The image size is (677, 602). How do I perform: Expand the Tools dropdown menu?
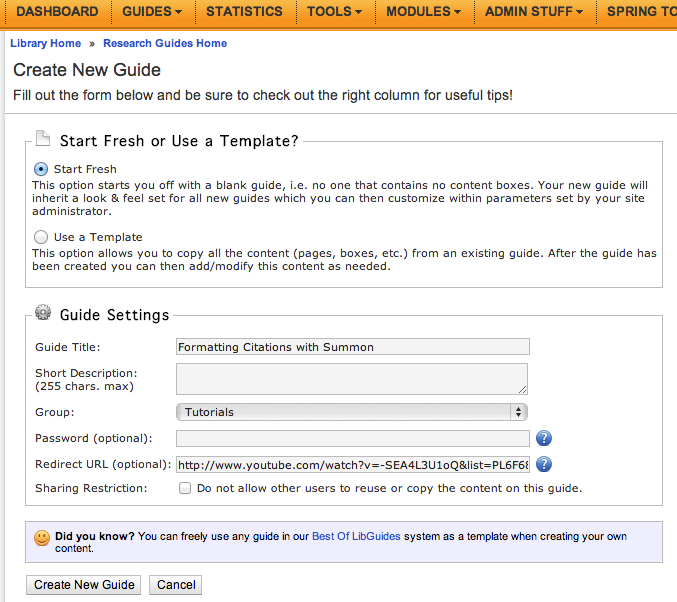[x=336, y=12]
